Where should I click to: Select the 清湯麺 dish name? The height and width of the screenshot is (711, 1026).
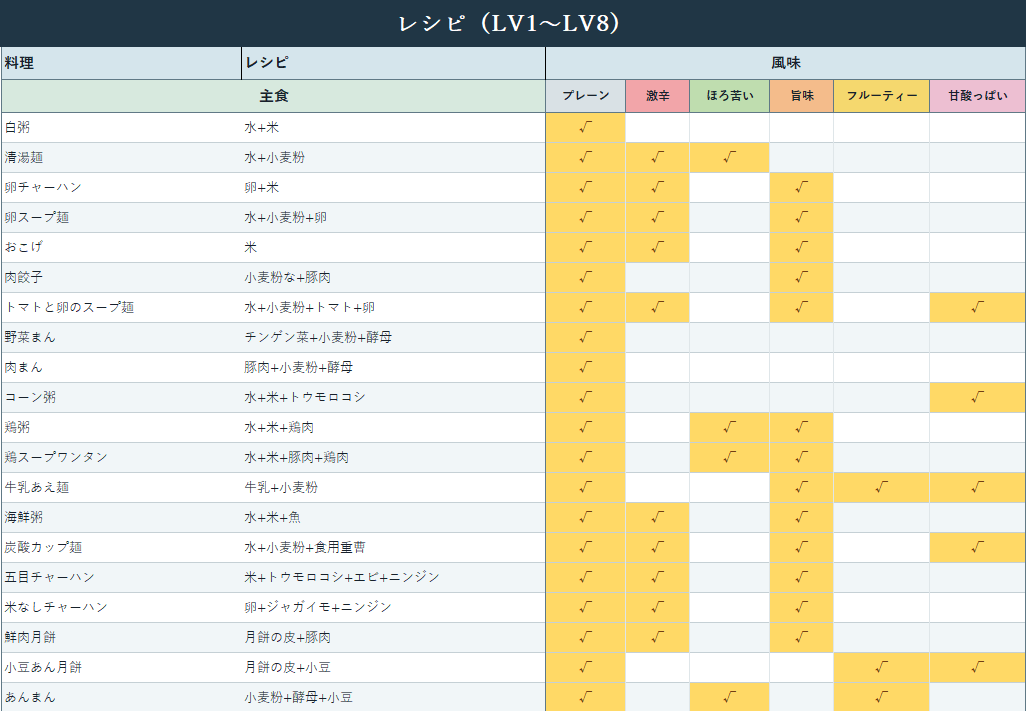(24, 158)
